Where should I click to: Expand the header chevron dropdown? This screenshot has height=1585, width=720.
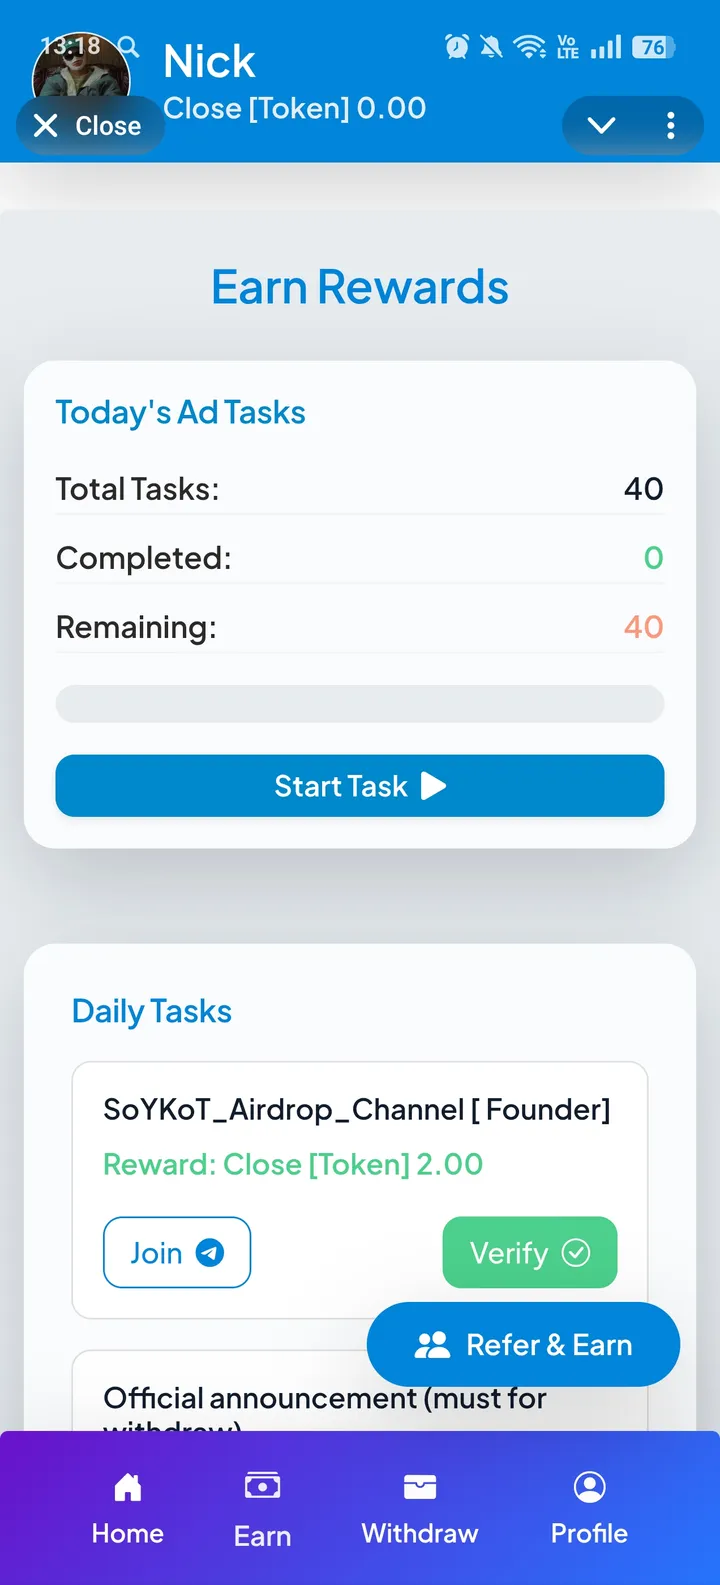[x=601, y=125]
